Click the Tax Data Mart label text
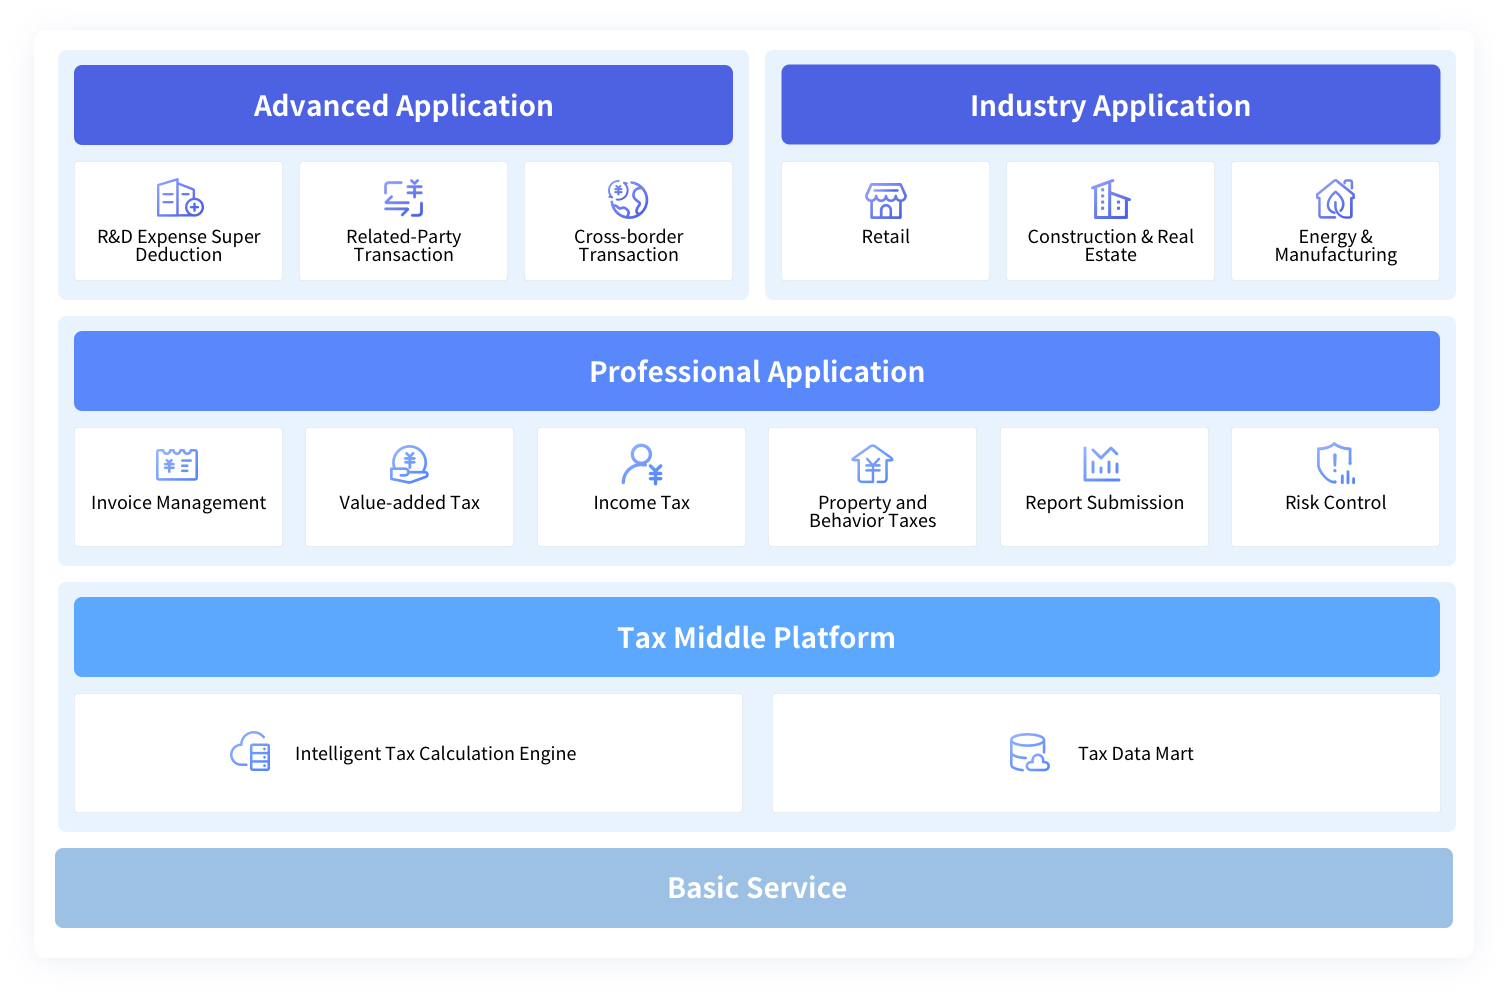 [x=1135, y=754]
